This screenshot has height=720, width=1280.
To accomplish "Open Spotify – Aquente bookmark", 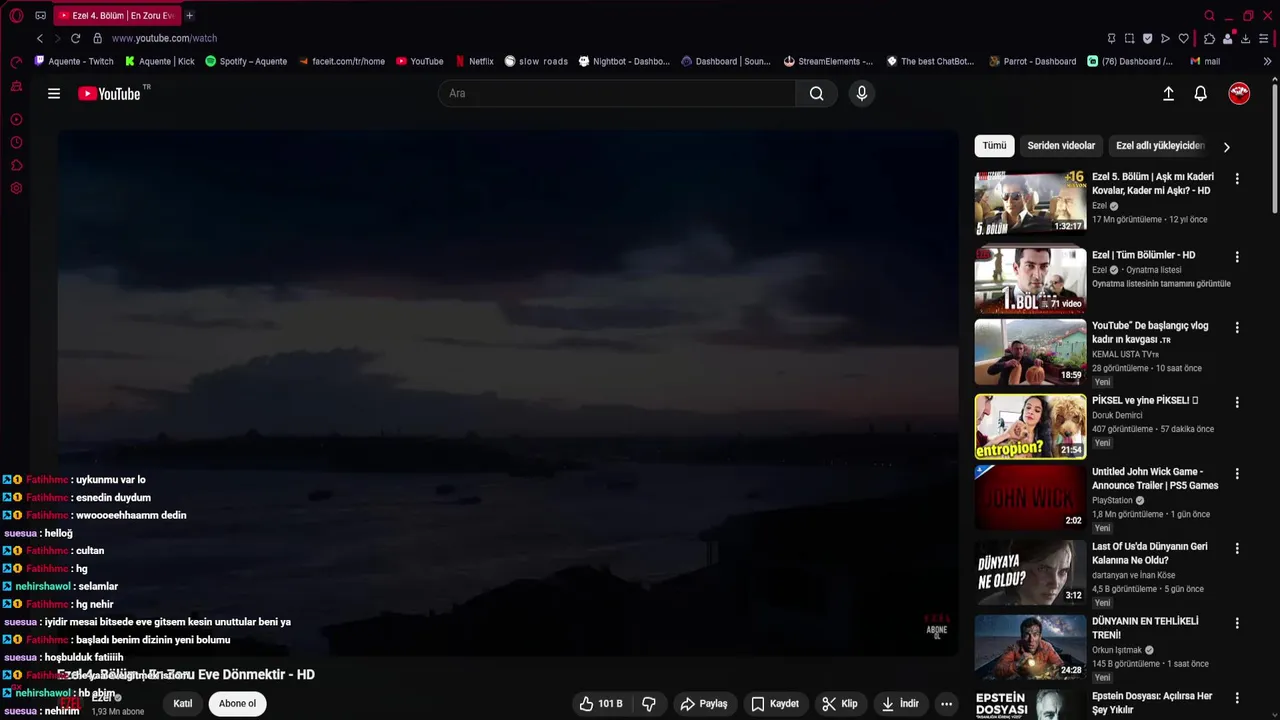I will [x=246, y=61].
